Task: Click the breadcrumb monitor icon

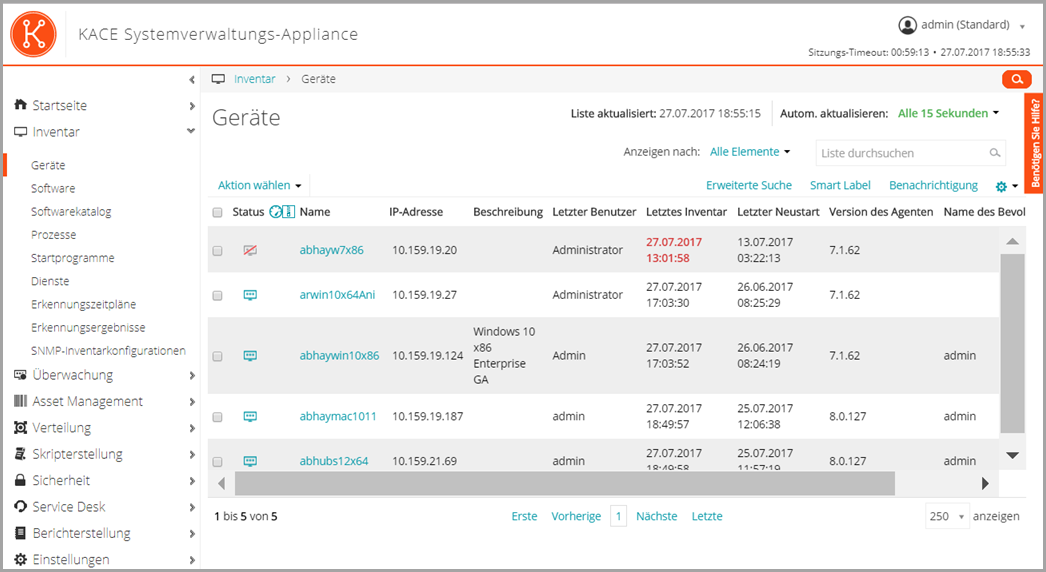Action: coord(218,79)
